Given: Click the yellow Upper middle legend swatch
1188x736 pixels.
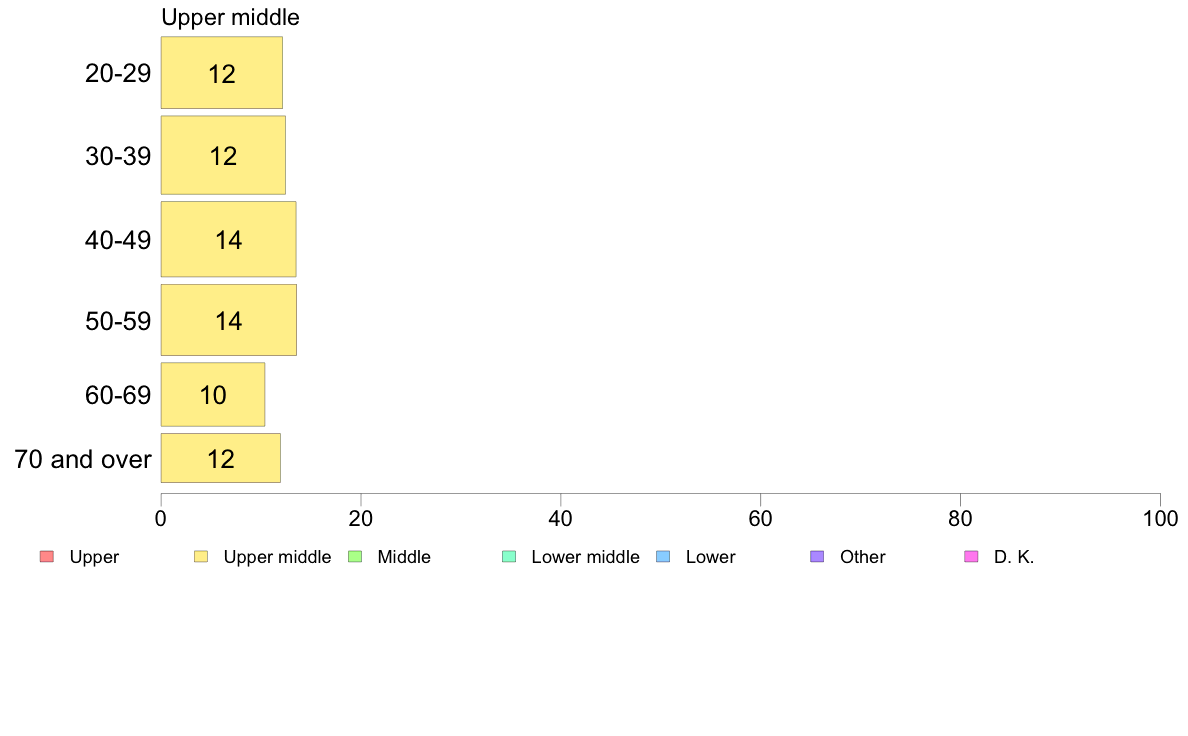Looking at the screenshot, I should point(201,557).
